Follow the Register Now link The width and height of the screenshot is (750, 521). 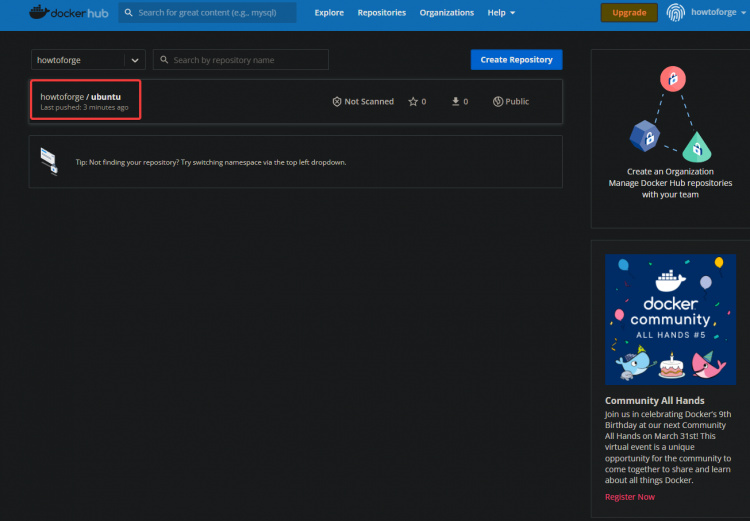[x=630, y=497]
